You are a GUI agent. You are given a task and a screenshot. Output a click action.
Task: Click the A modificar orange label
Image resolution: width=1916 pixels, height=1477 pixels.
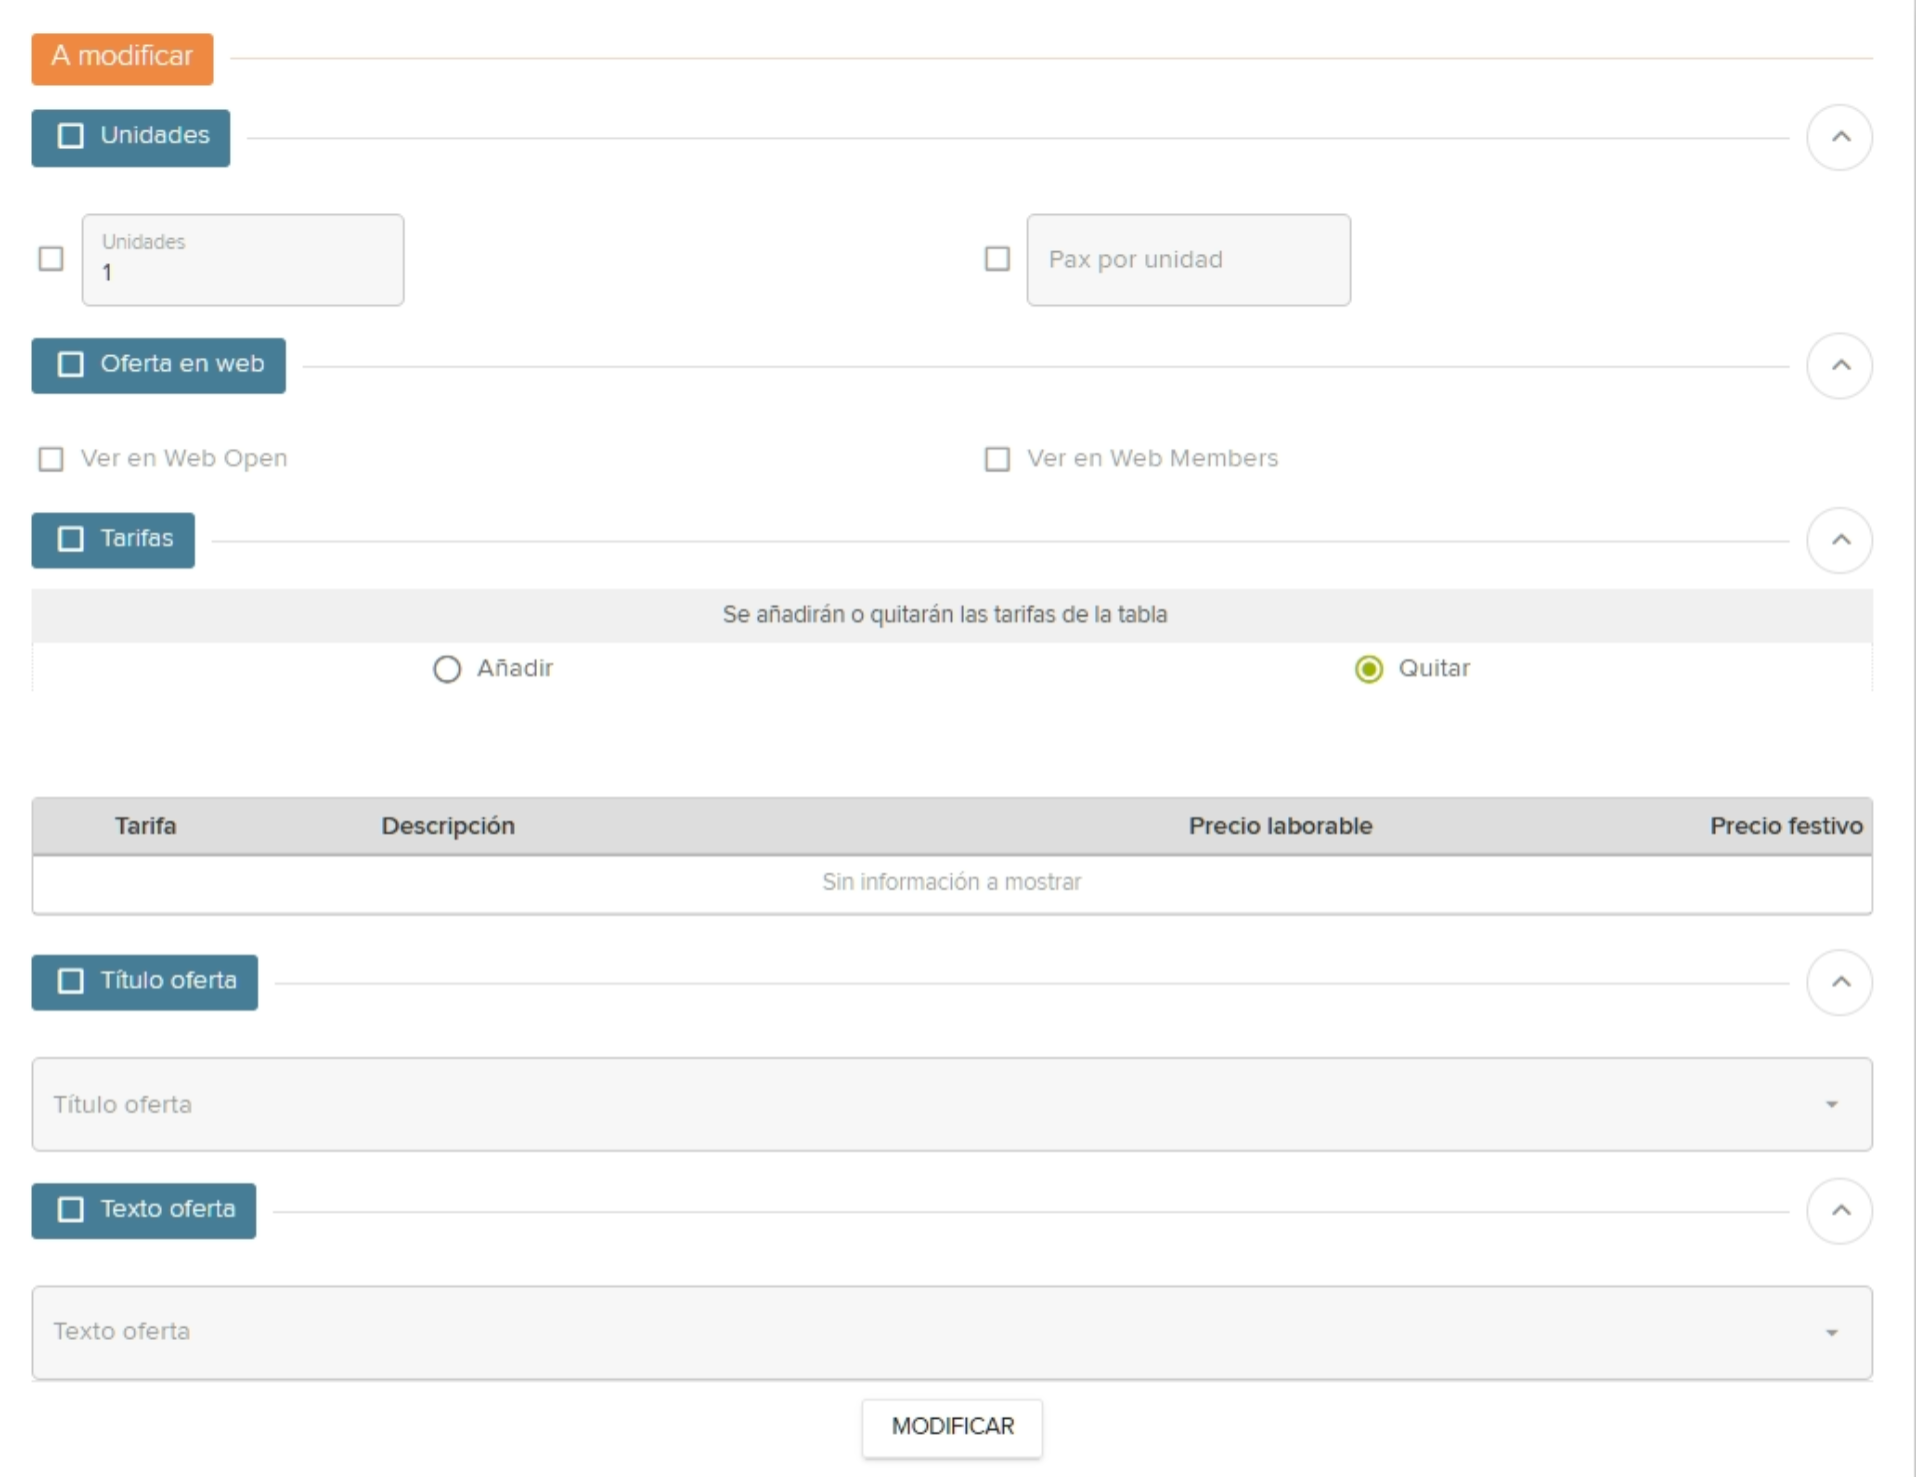point(122,58)
